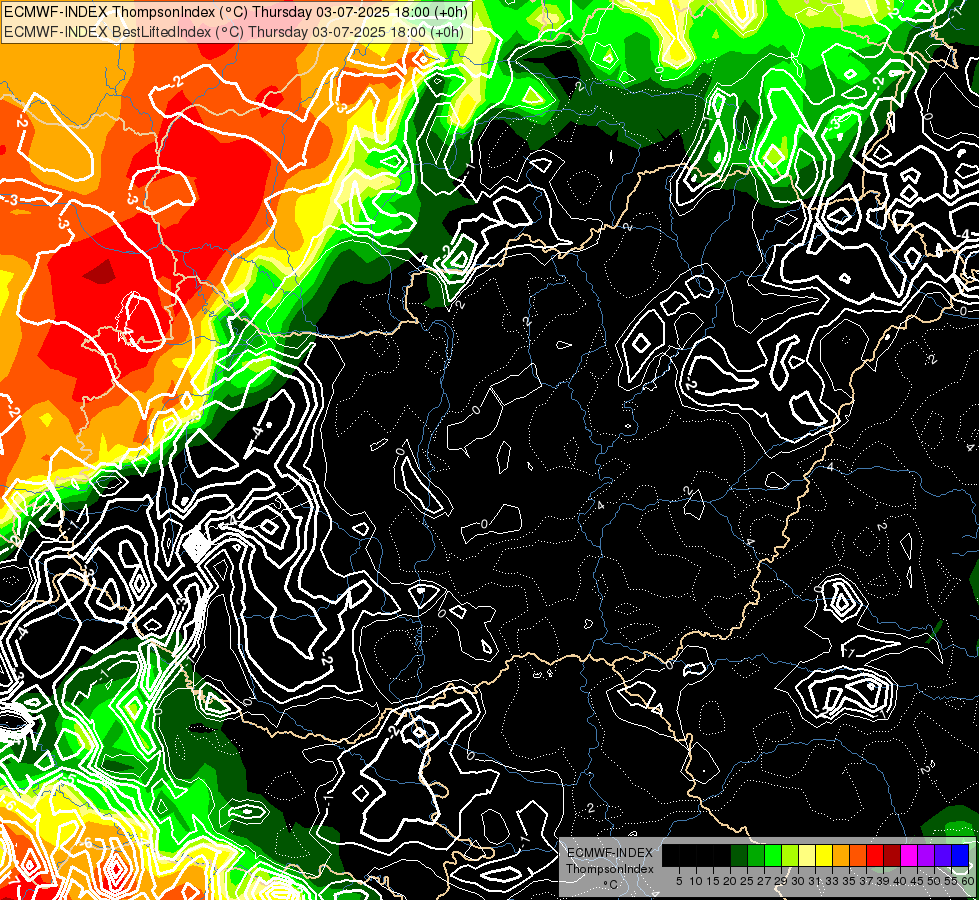979x900 pixels.
Task: Select the magenta legend swatch (40–45)
Action: tap(909, 855)
